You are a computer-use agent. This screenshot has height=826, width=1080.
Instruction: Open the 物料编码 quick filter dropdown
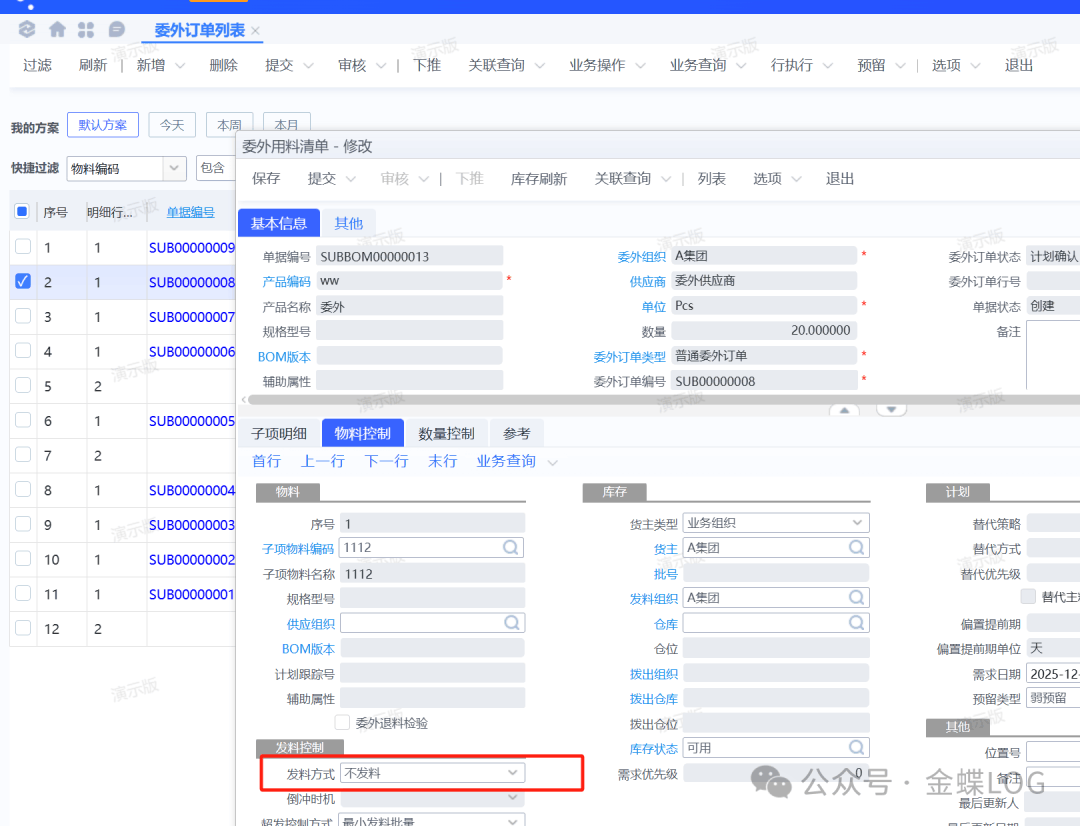click(x=175, y=168)
